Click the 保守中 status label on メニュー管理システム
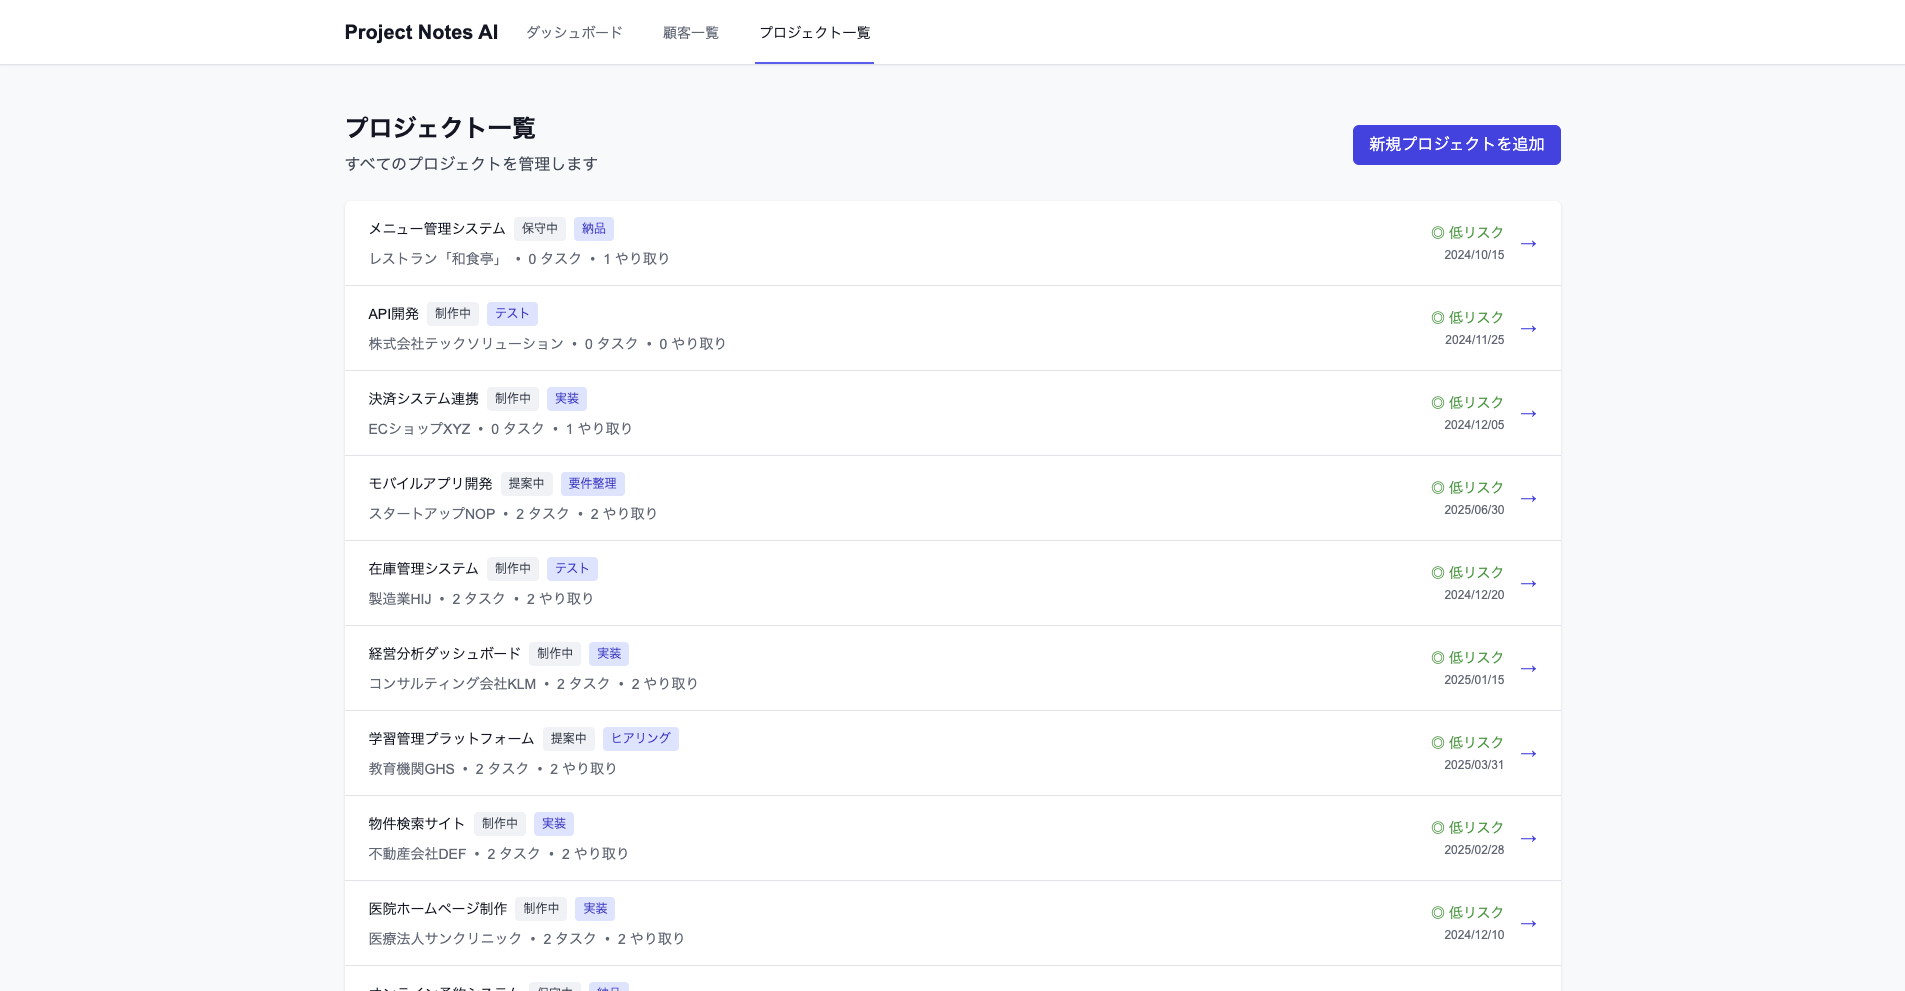Viewport: 1905px width, 991px height. (539, 228)
